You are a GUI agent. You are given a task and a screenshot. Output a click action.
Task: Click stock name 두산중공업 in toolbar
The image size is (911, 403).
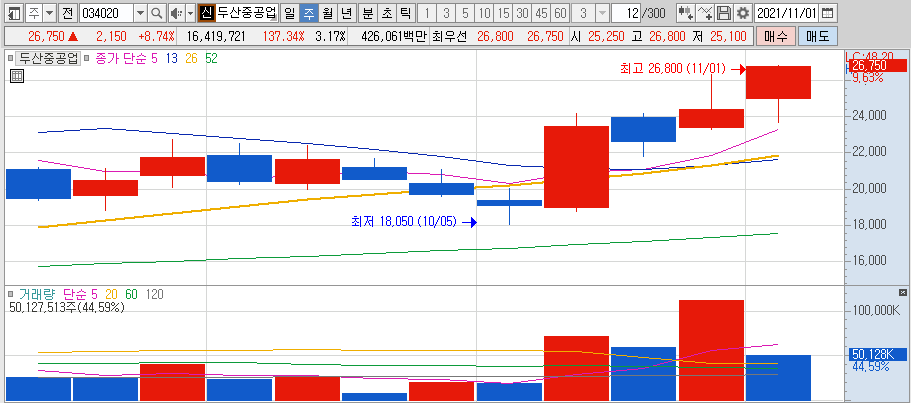(x=246, y=12)
